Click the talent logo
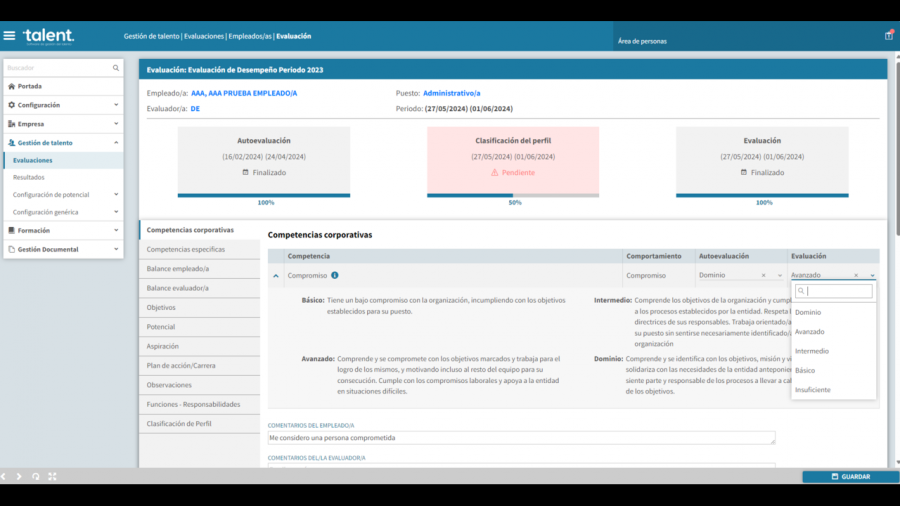This screenshot has width=900, height=506. 48,36
